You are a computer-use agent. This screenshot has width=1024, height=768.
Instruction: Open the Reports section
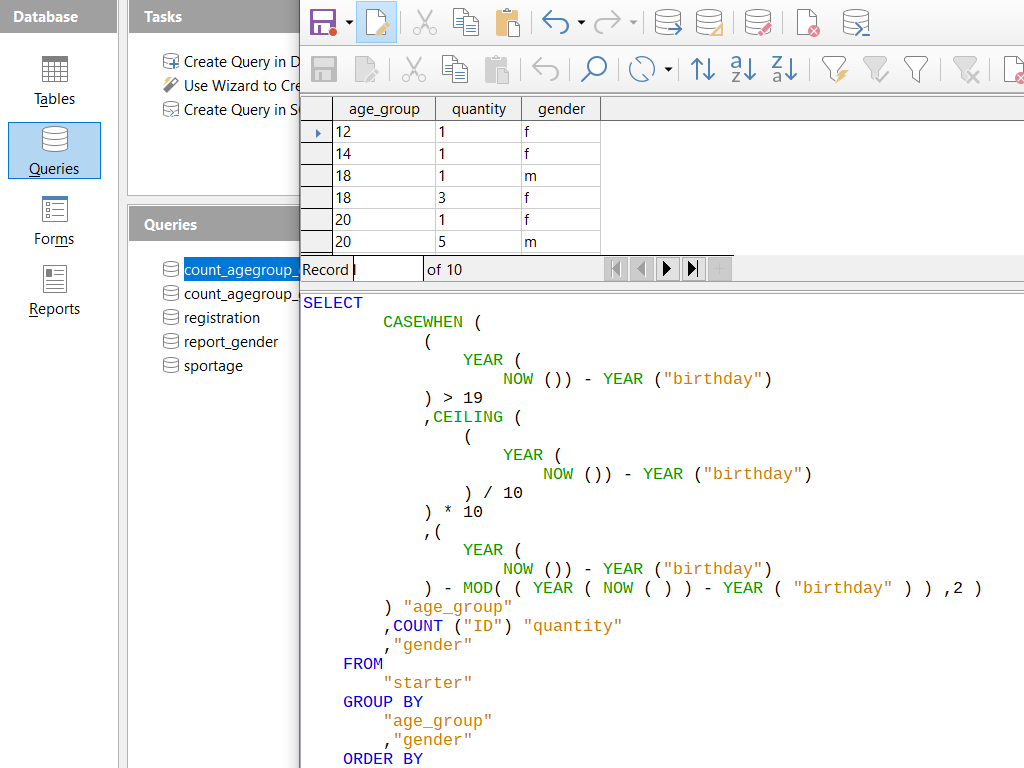click(x=54, y=292)
